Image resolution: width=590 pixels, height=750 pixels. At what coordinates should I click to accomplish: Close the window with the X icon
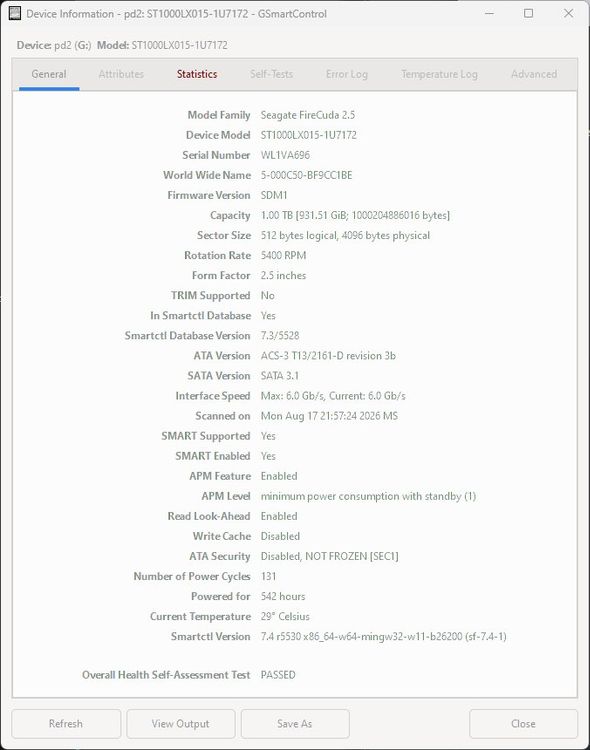tap(568, 13)
